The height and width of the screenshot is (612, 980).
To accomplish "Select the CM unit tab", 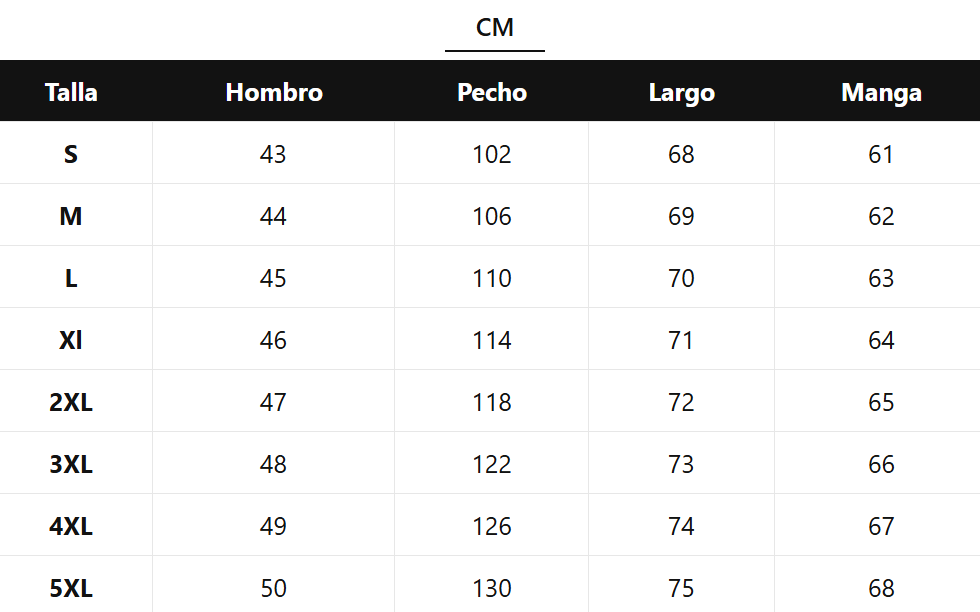I will point(495,28).
